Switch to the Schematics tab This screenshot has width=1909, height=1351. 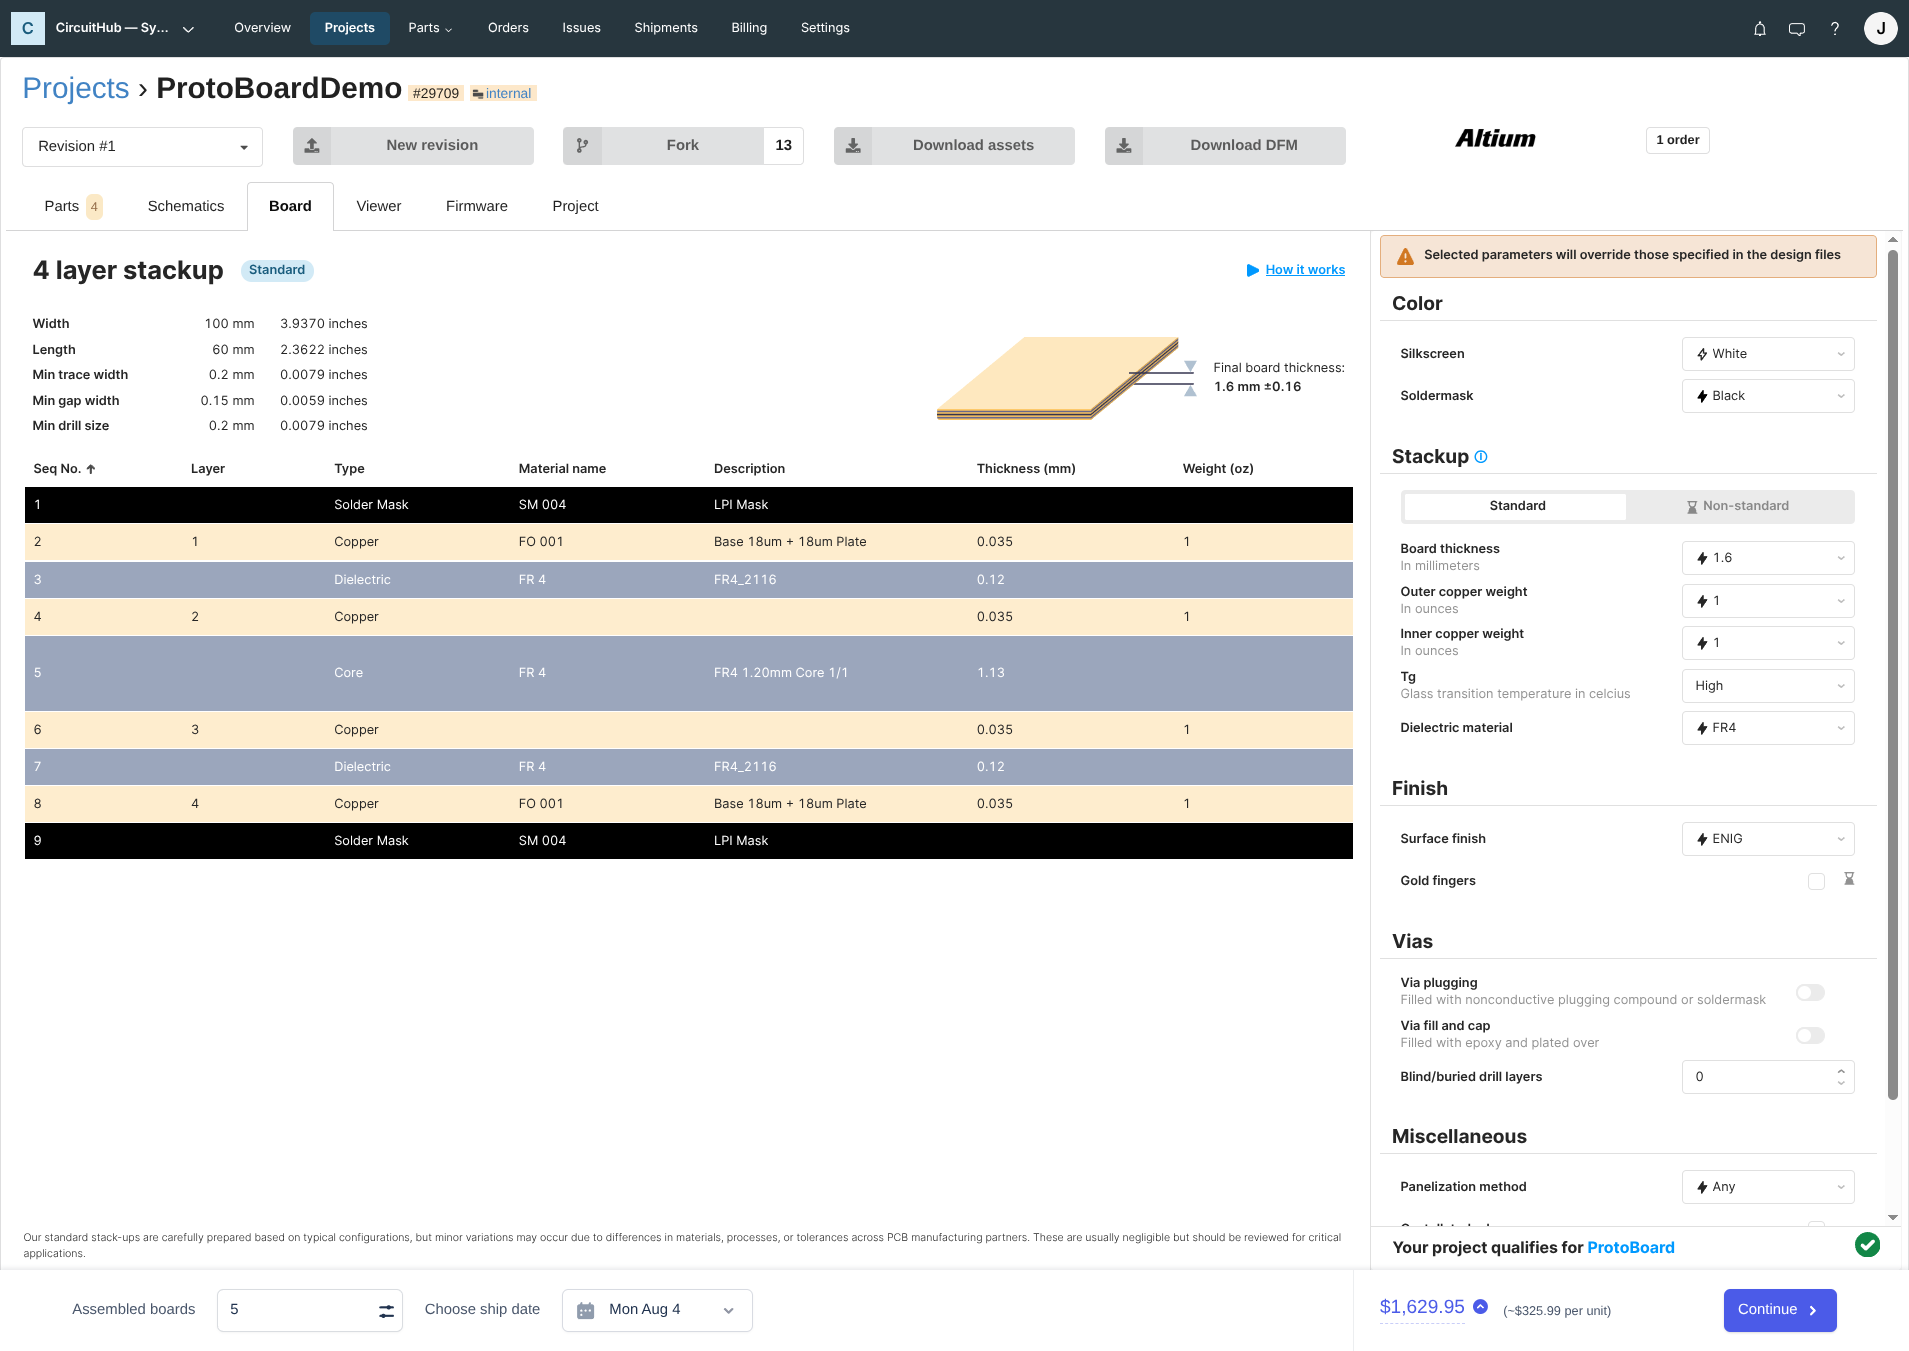tap(185, 206)
